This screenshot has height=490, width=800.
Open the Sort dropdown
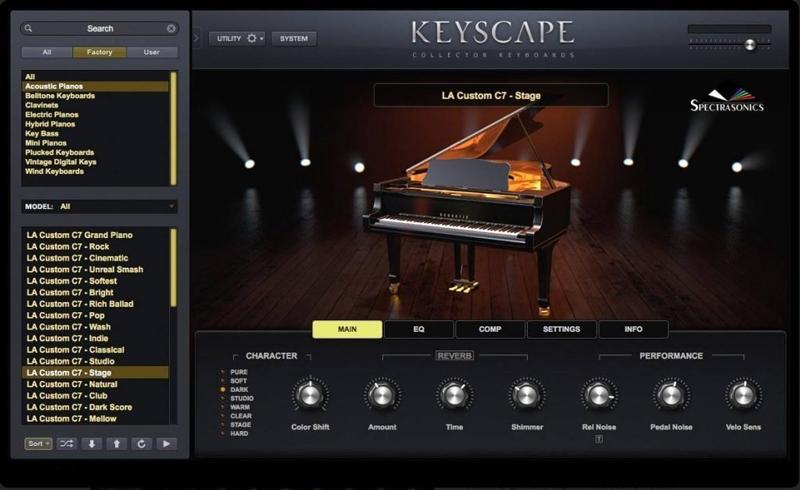pyautogui.click(x=38, y=444)
